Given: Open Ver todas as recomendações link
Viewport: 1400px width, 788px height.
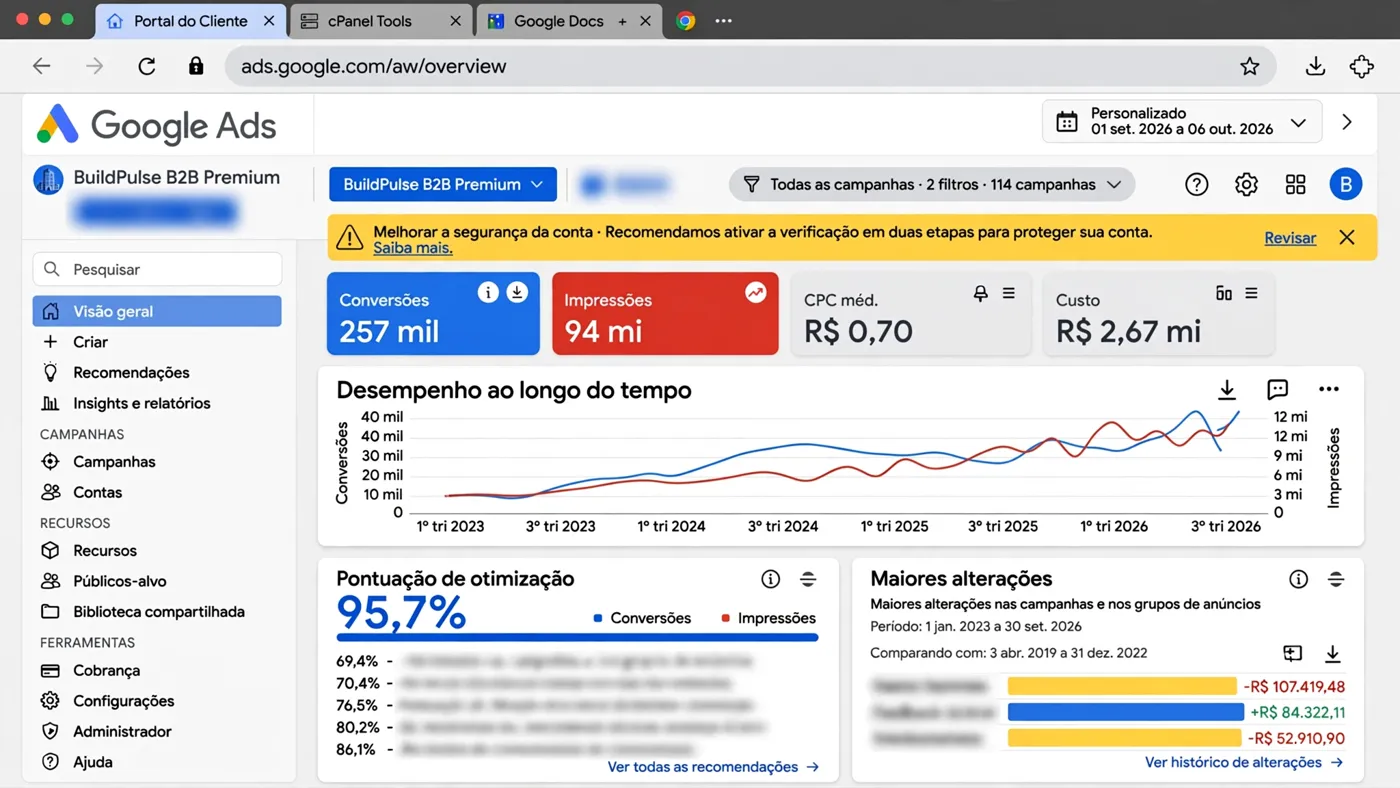Looking at the screenshot, I should pos(713,767).
